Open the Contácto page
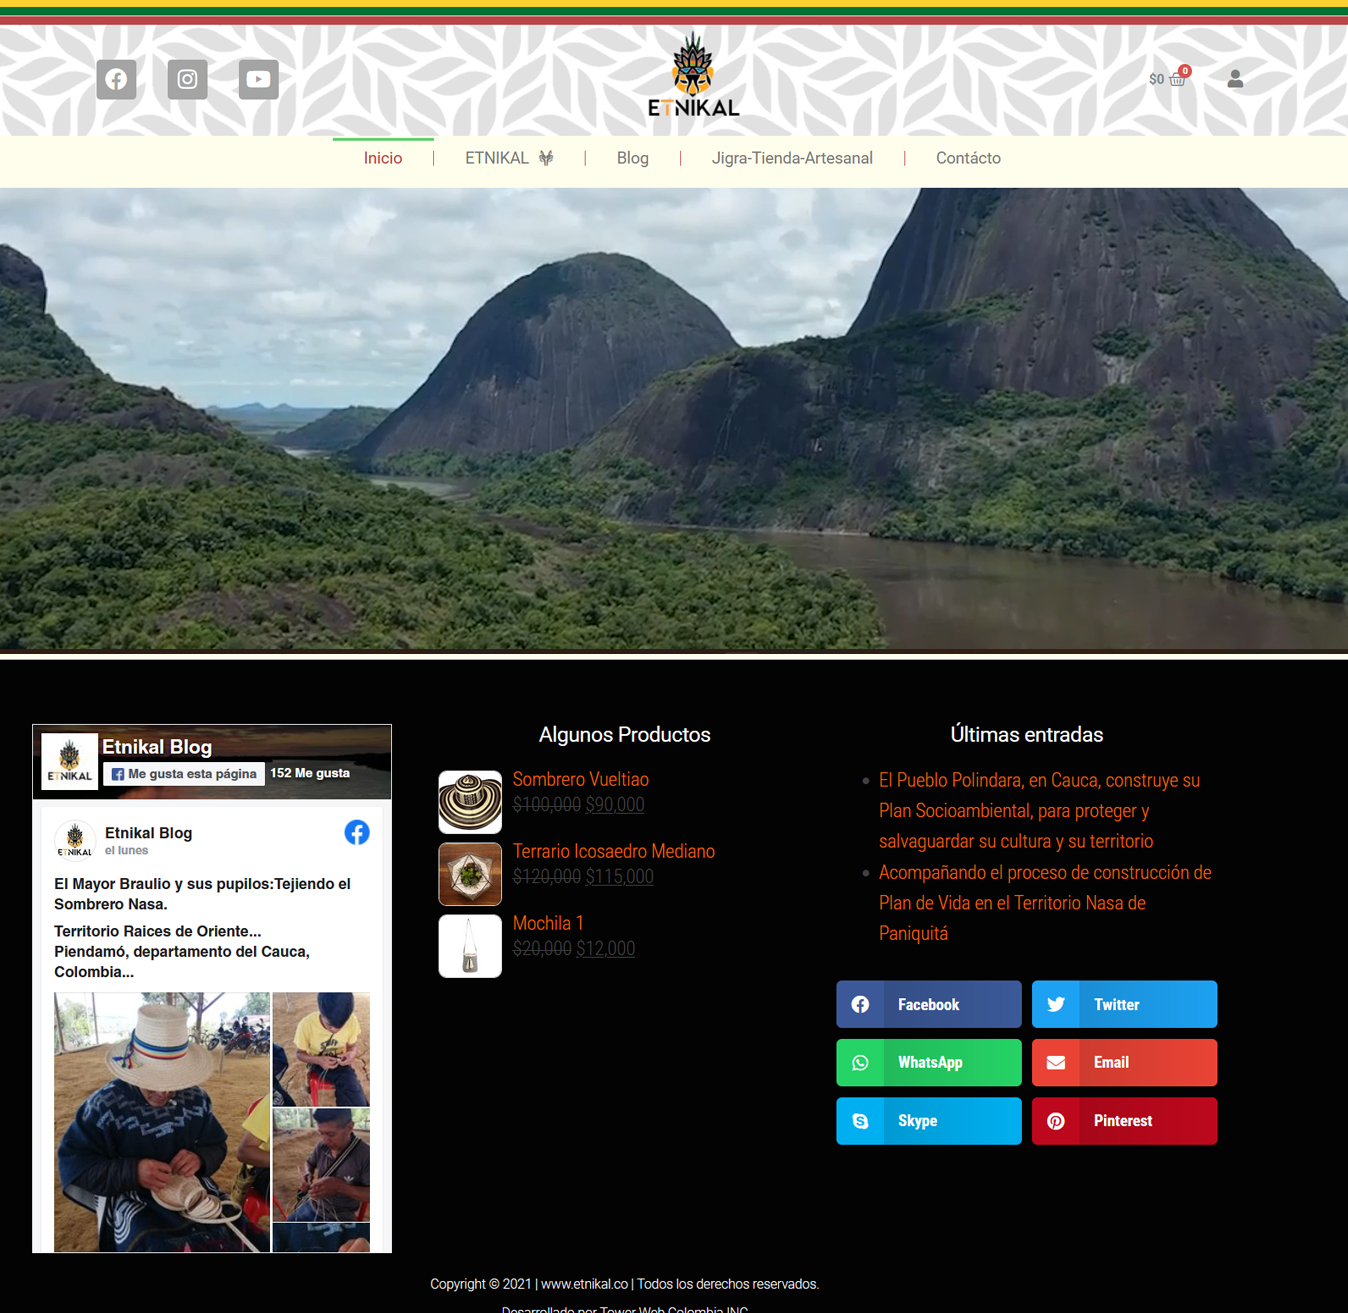 (967, 158)
